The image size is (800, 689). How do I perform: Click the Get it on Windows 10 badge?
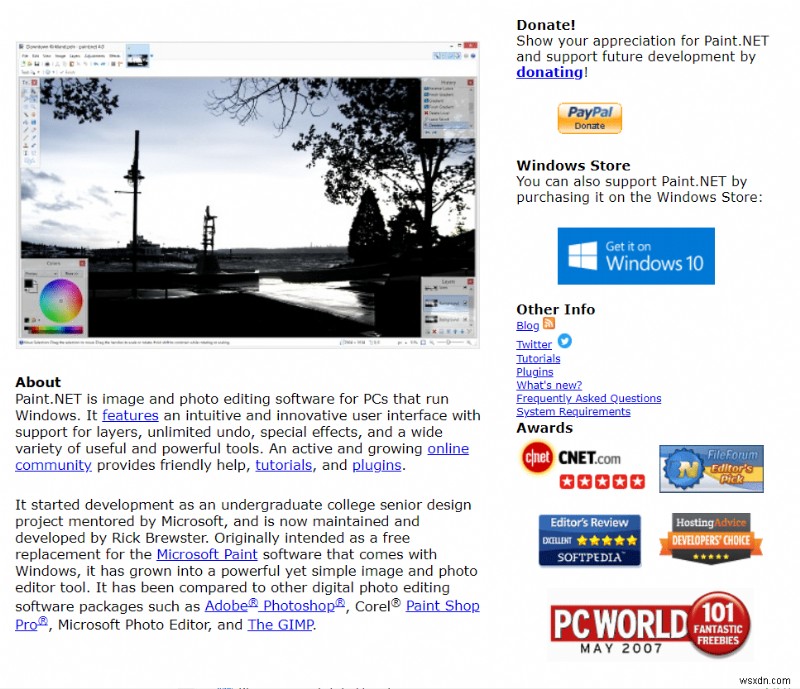(x=636, y=256)
